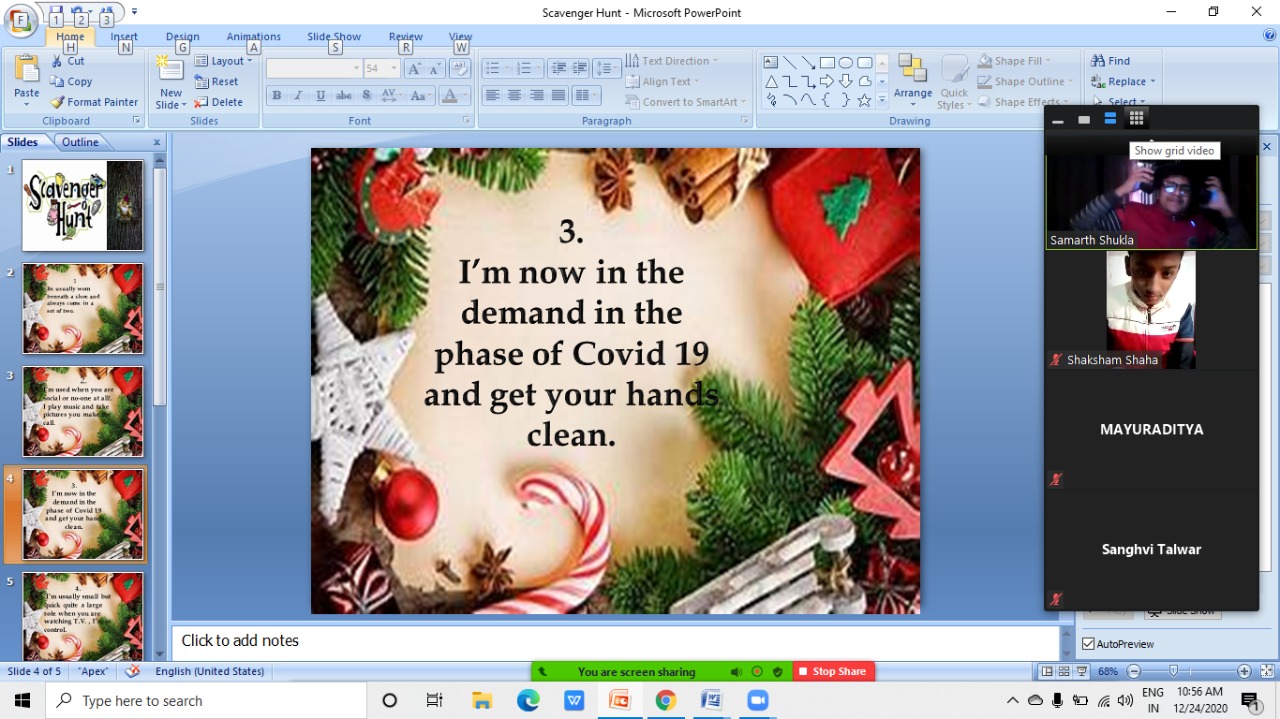Switch Zoom panel to grid video view
Image resolution: width=1280 pixels, height=719 pixels.
click(x=1136, y=118)
